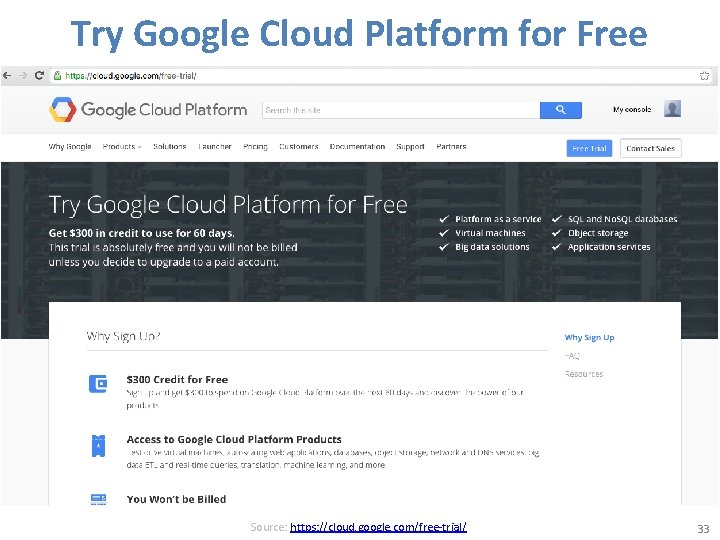Image resolution: width=720 pixels, height=540 pixels.
Task: Open the user profile avatar
Action: coord(672,109)
